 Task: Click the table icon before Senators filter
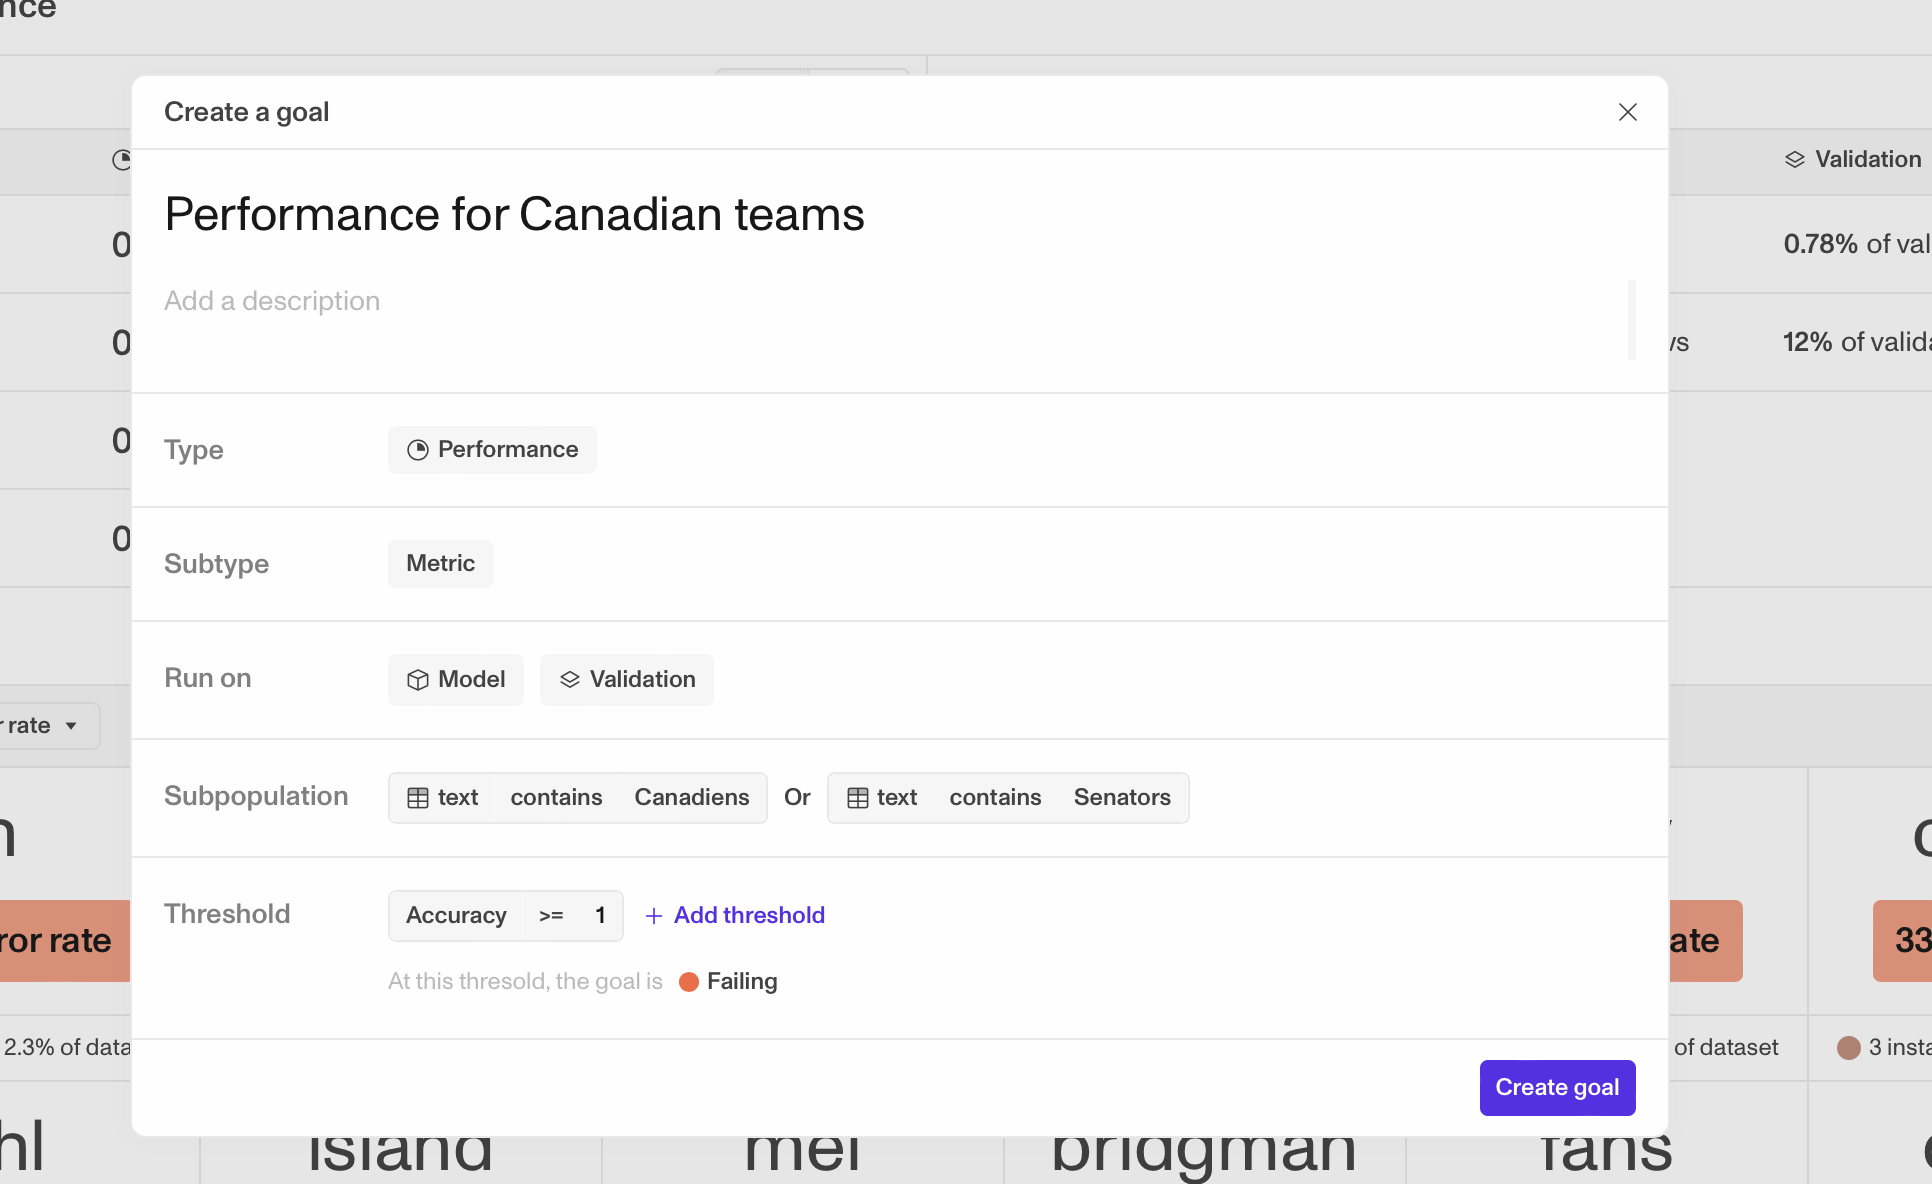click(x=857, y=798)
